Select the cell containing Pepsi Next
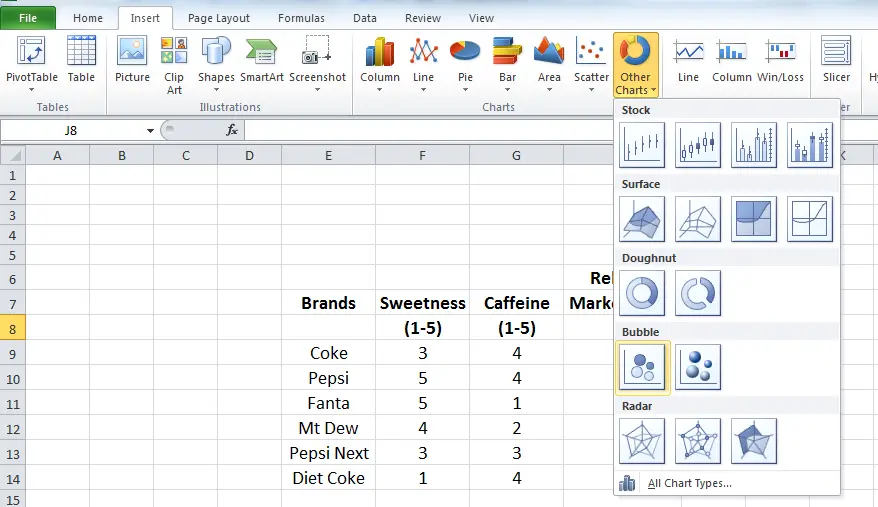878x507 pixels. pos(328,453)
